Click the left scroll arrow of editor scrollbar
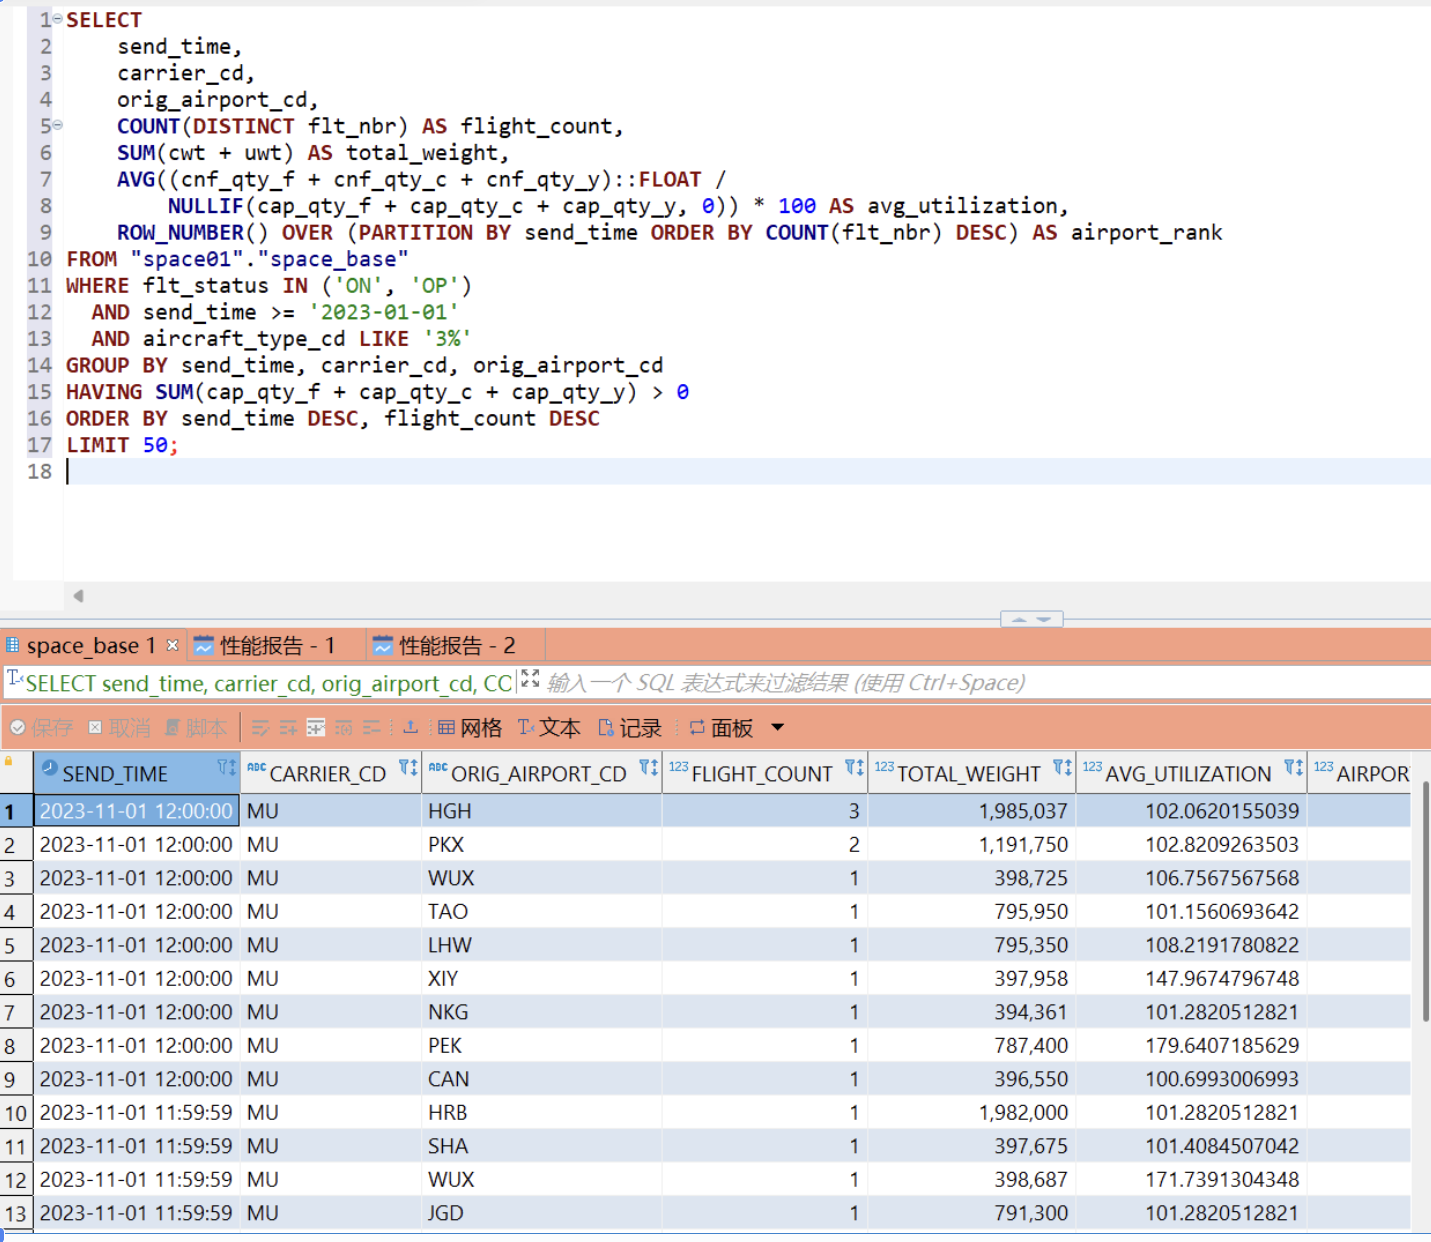The image size is (1431, 1242). [78, 596]
